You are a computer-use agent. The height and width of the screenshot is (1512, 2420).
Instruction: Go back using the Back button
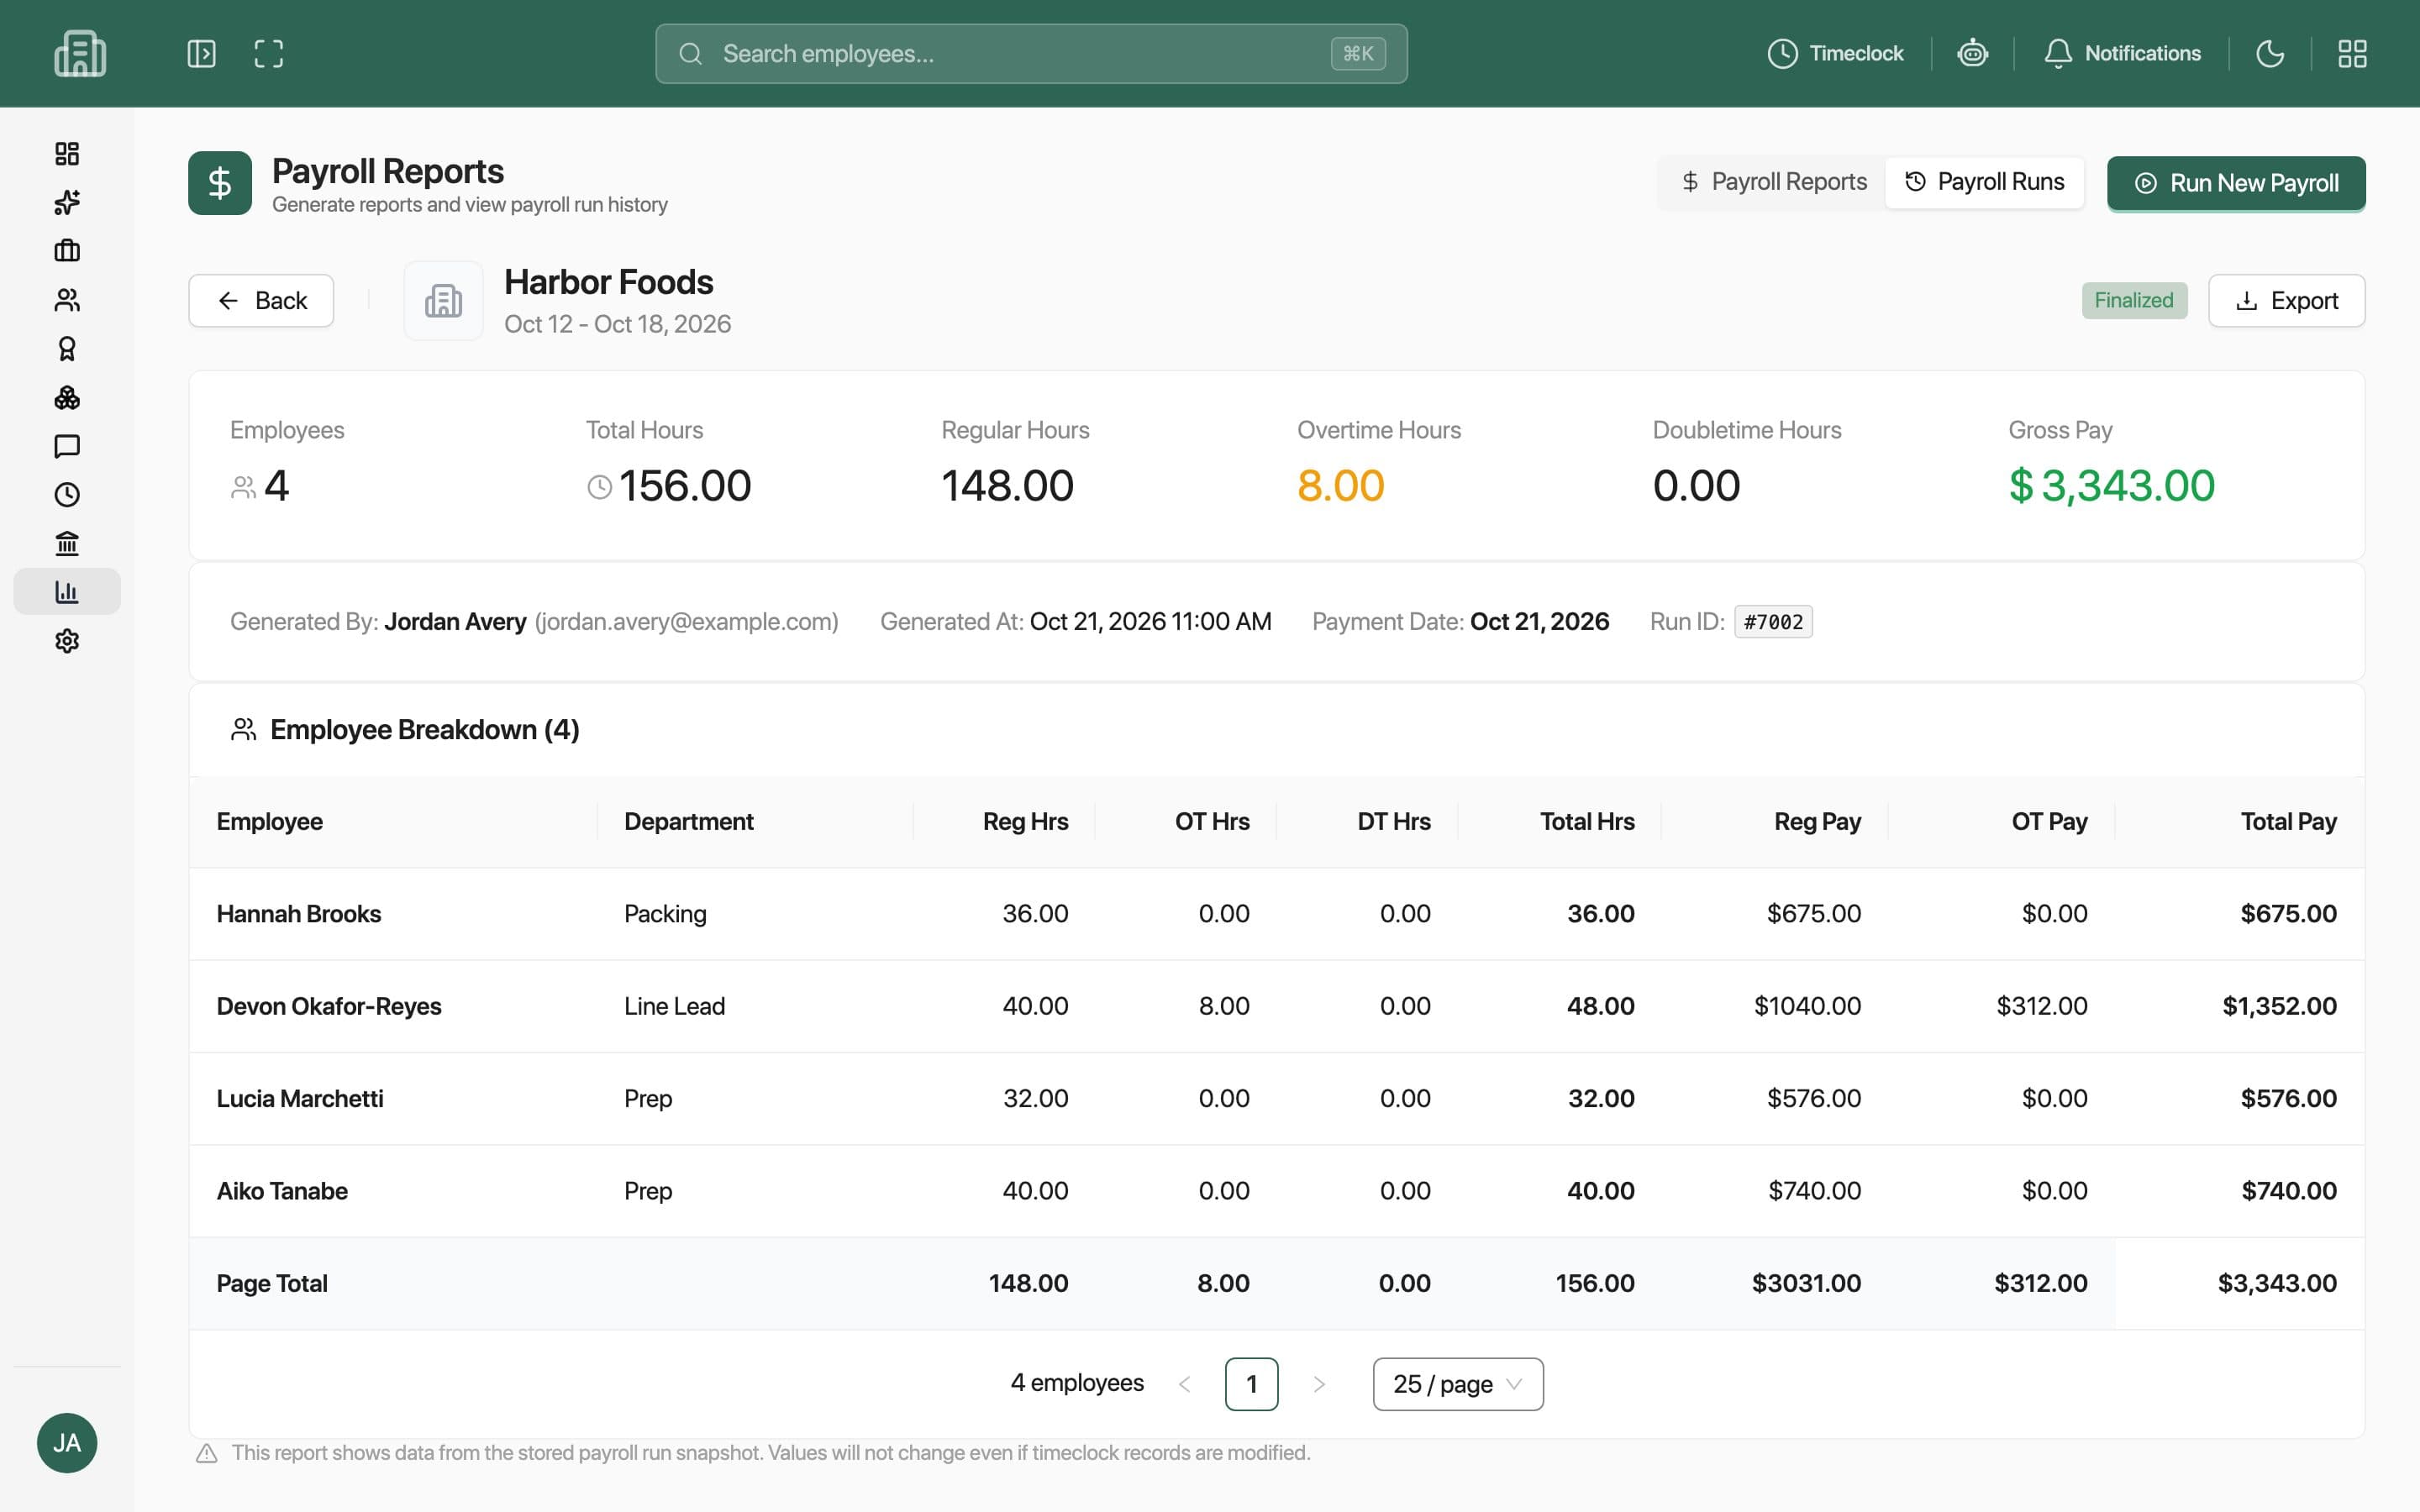point(261,301)
